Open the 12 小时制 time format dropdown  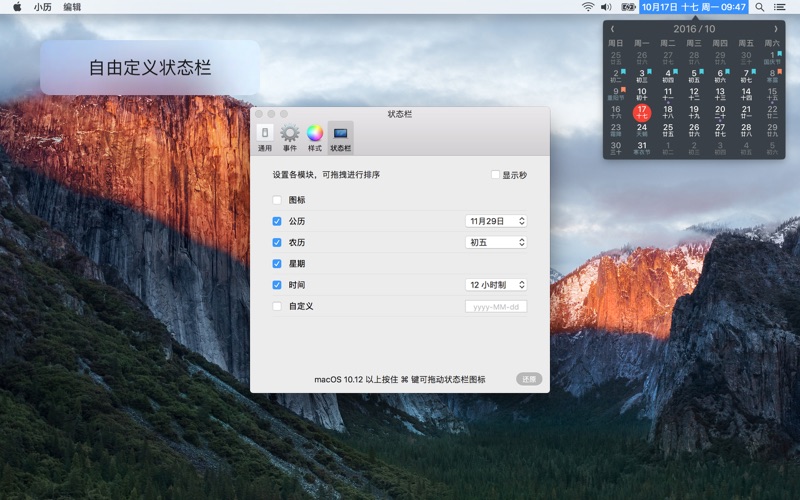[x=496, y=285]
